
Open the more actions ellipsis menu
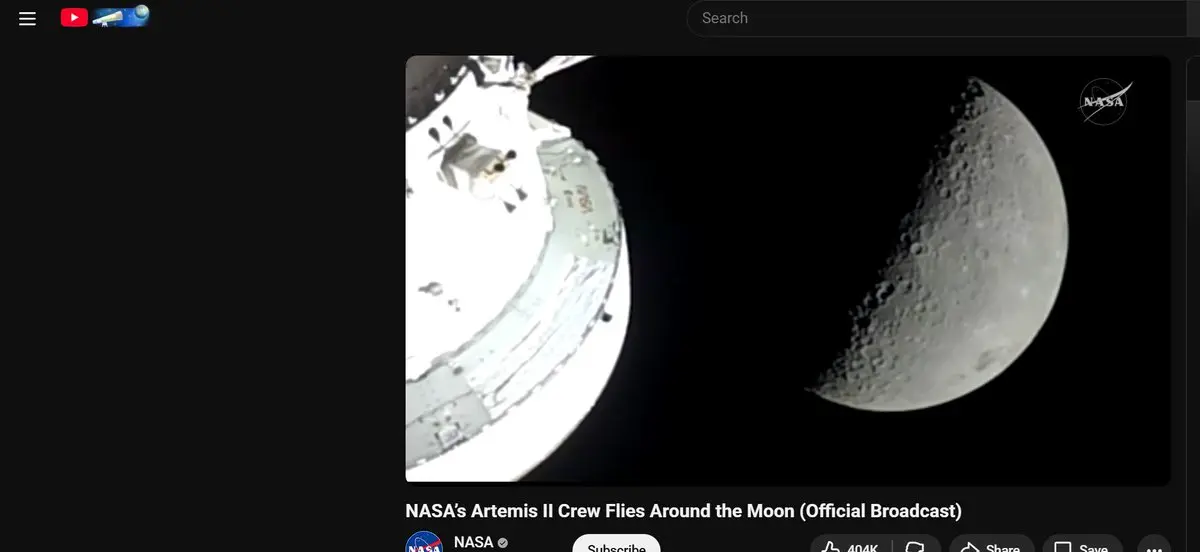point(1153,544)
